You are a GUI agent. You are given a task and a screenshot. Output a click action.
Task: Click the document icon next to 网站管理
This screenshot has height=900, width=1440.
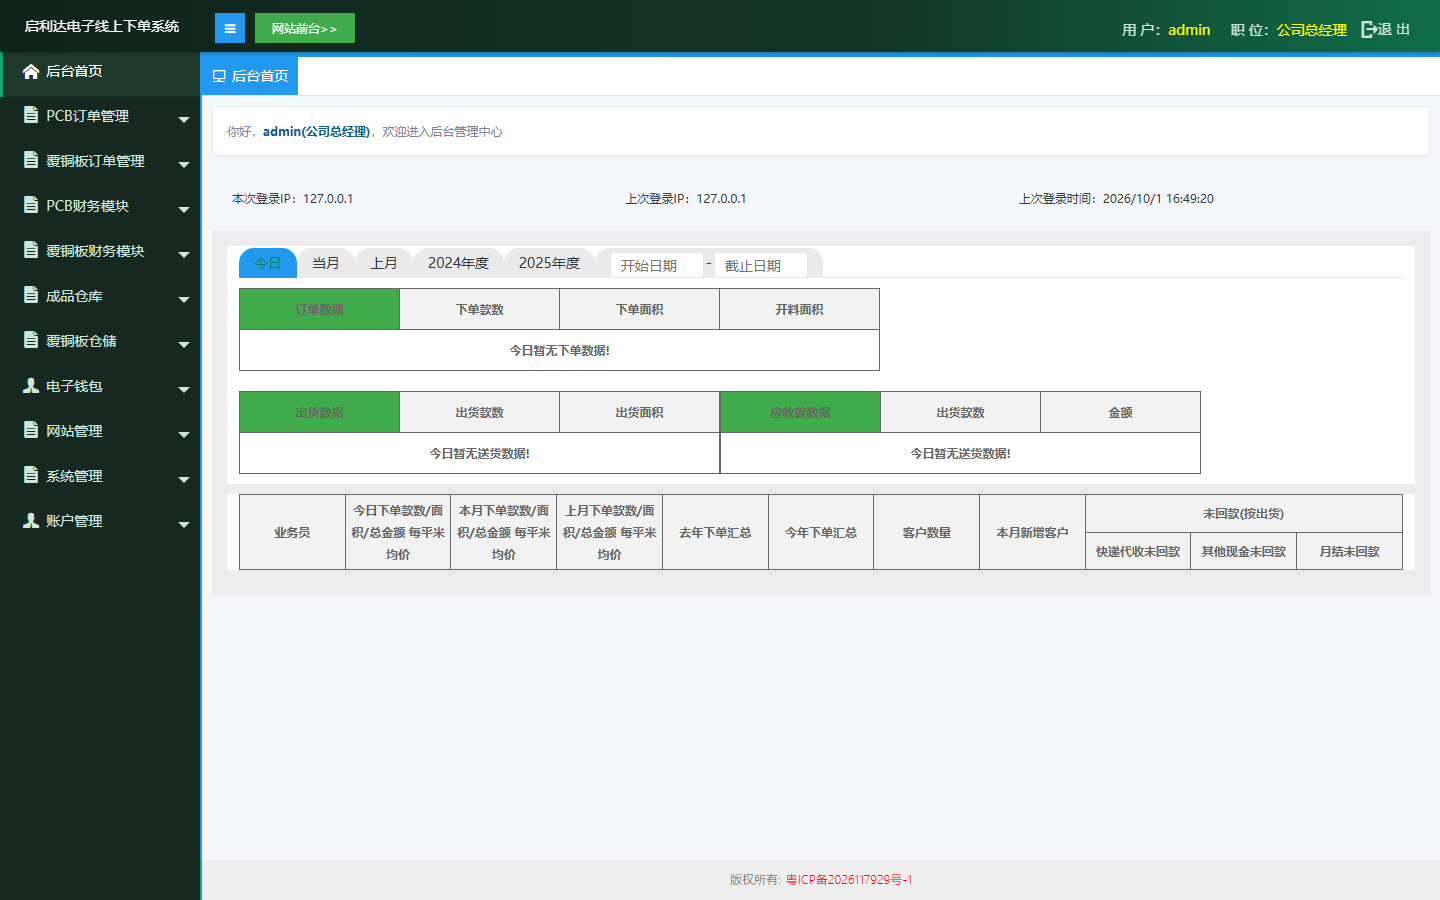coord(31,430)
